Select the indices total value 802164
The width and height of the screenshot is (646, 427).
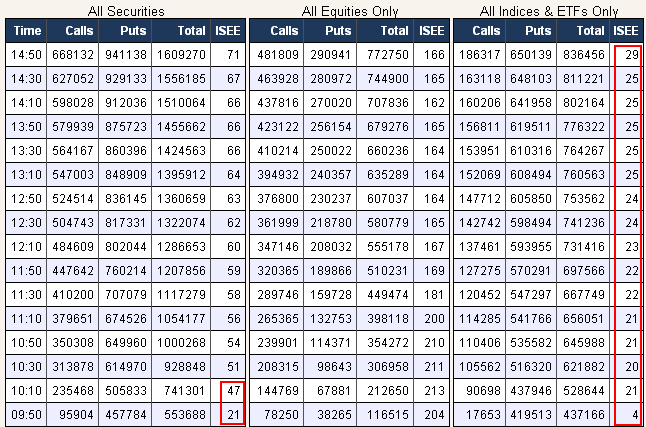point(583,103)
